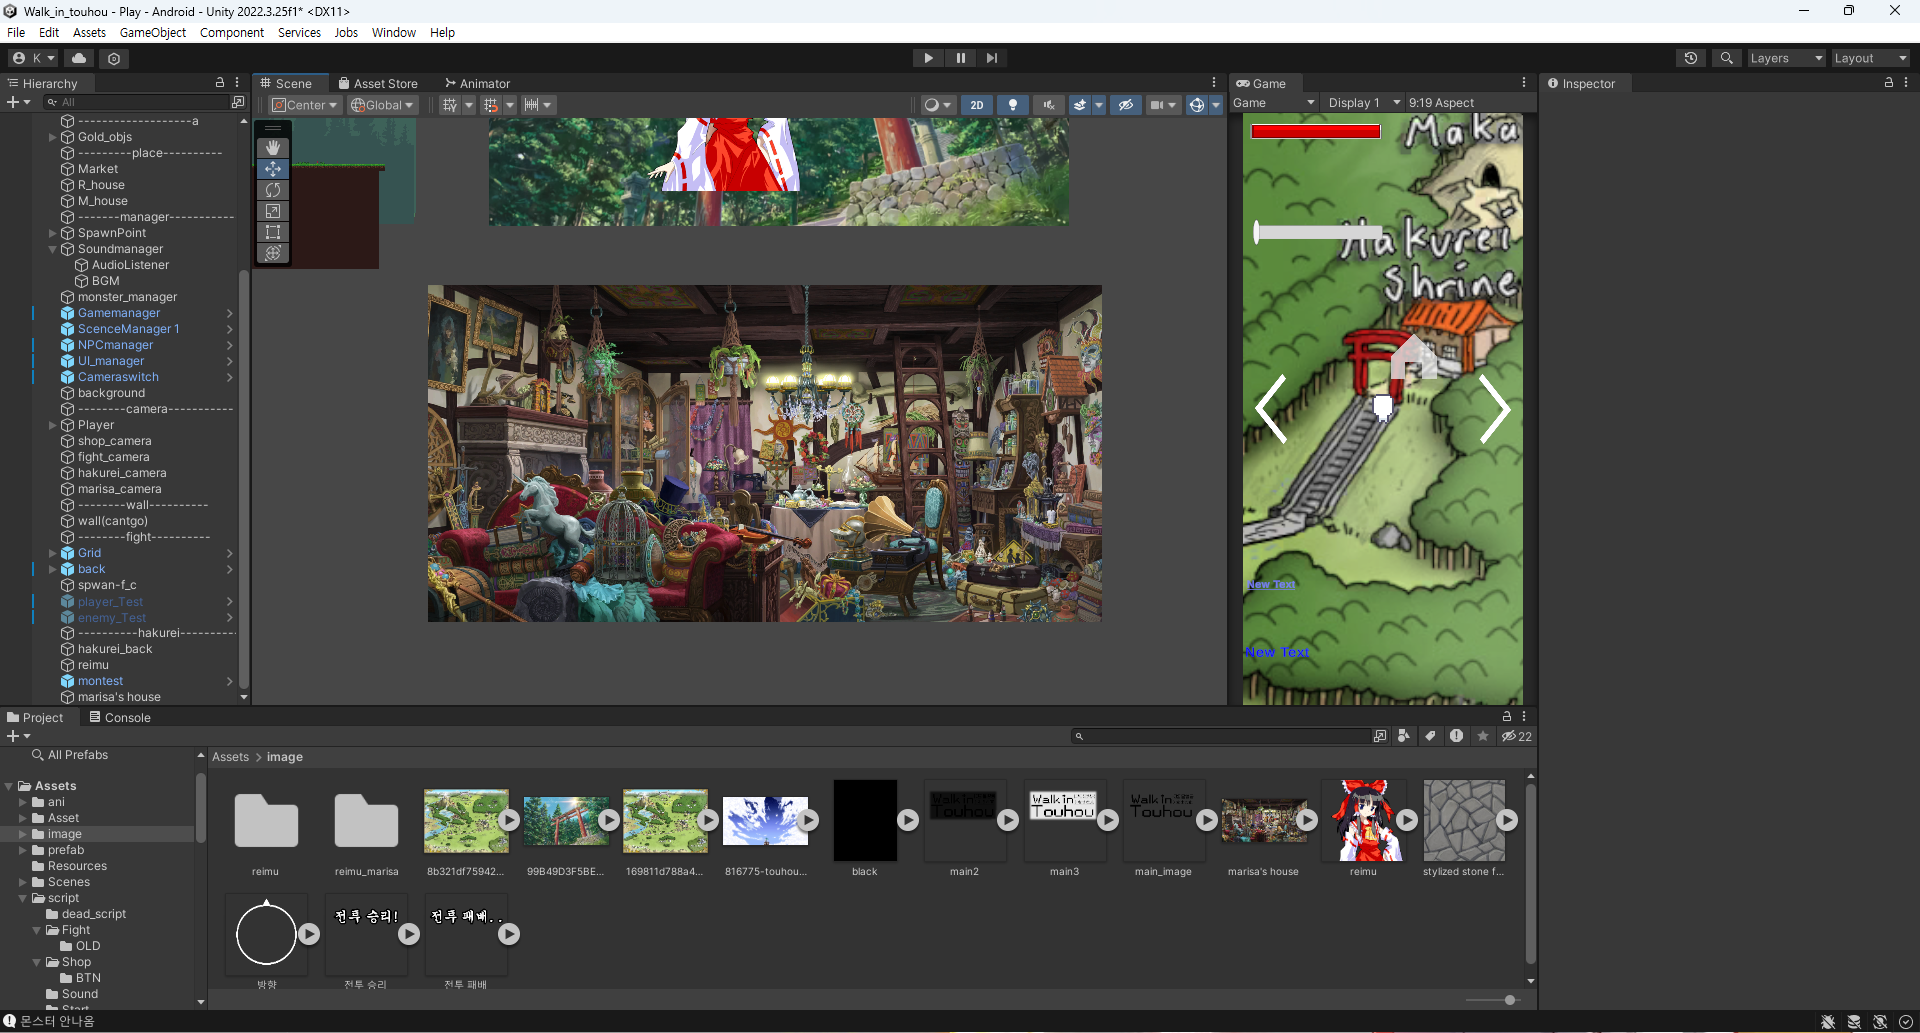Click left arrow in Game view
The height and width of the screenshot is (1033, 1920).
pos(1271,409)
